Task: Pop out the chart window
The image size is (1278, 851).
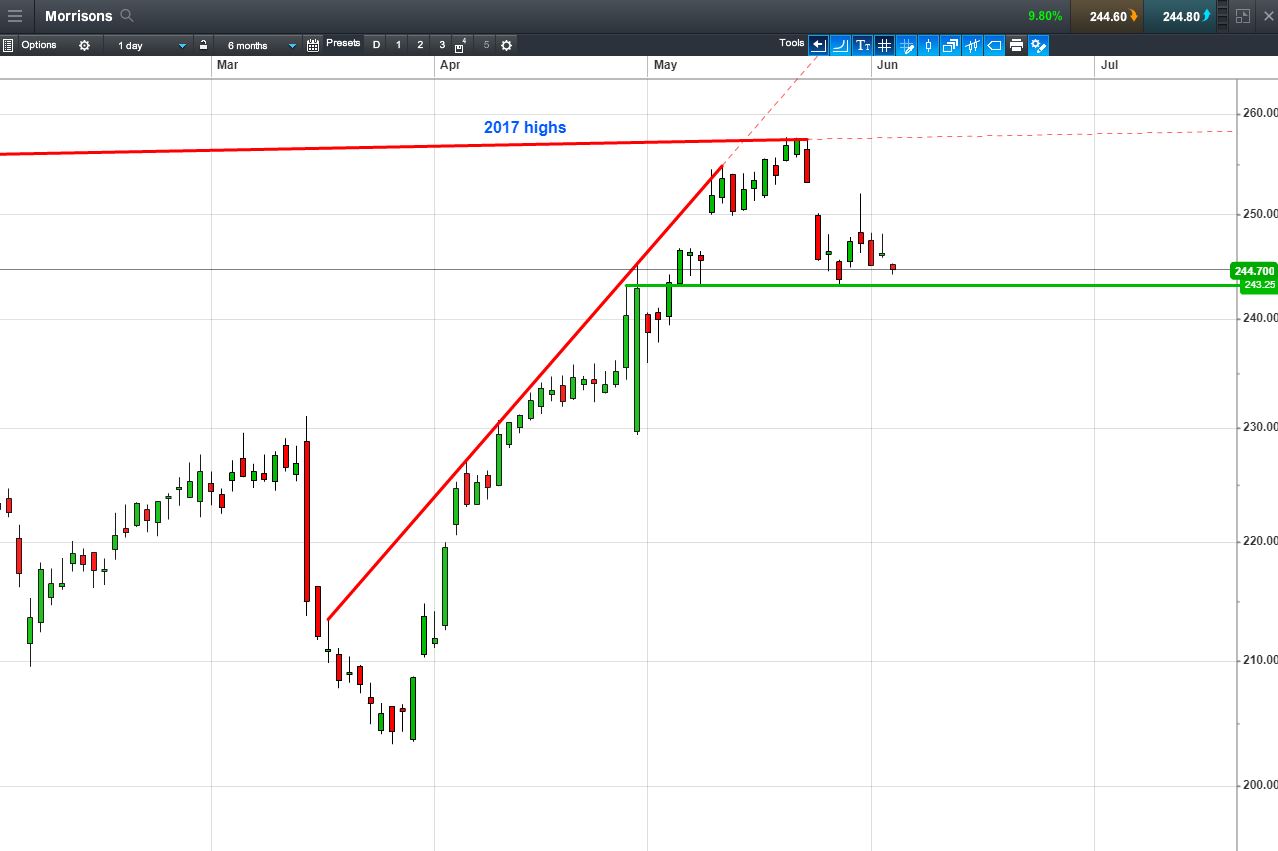Action: click(1243, 16)
